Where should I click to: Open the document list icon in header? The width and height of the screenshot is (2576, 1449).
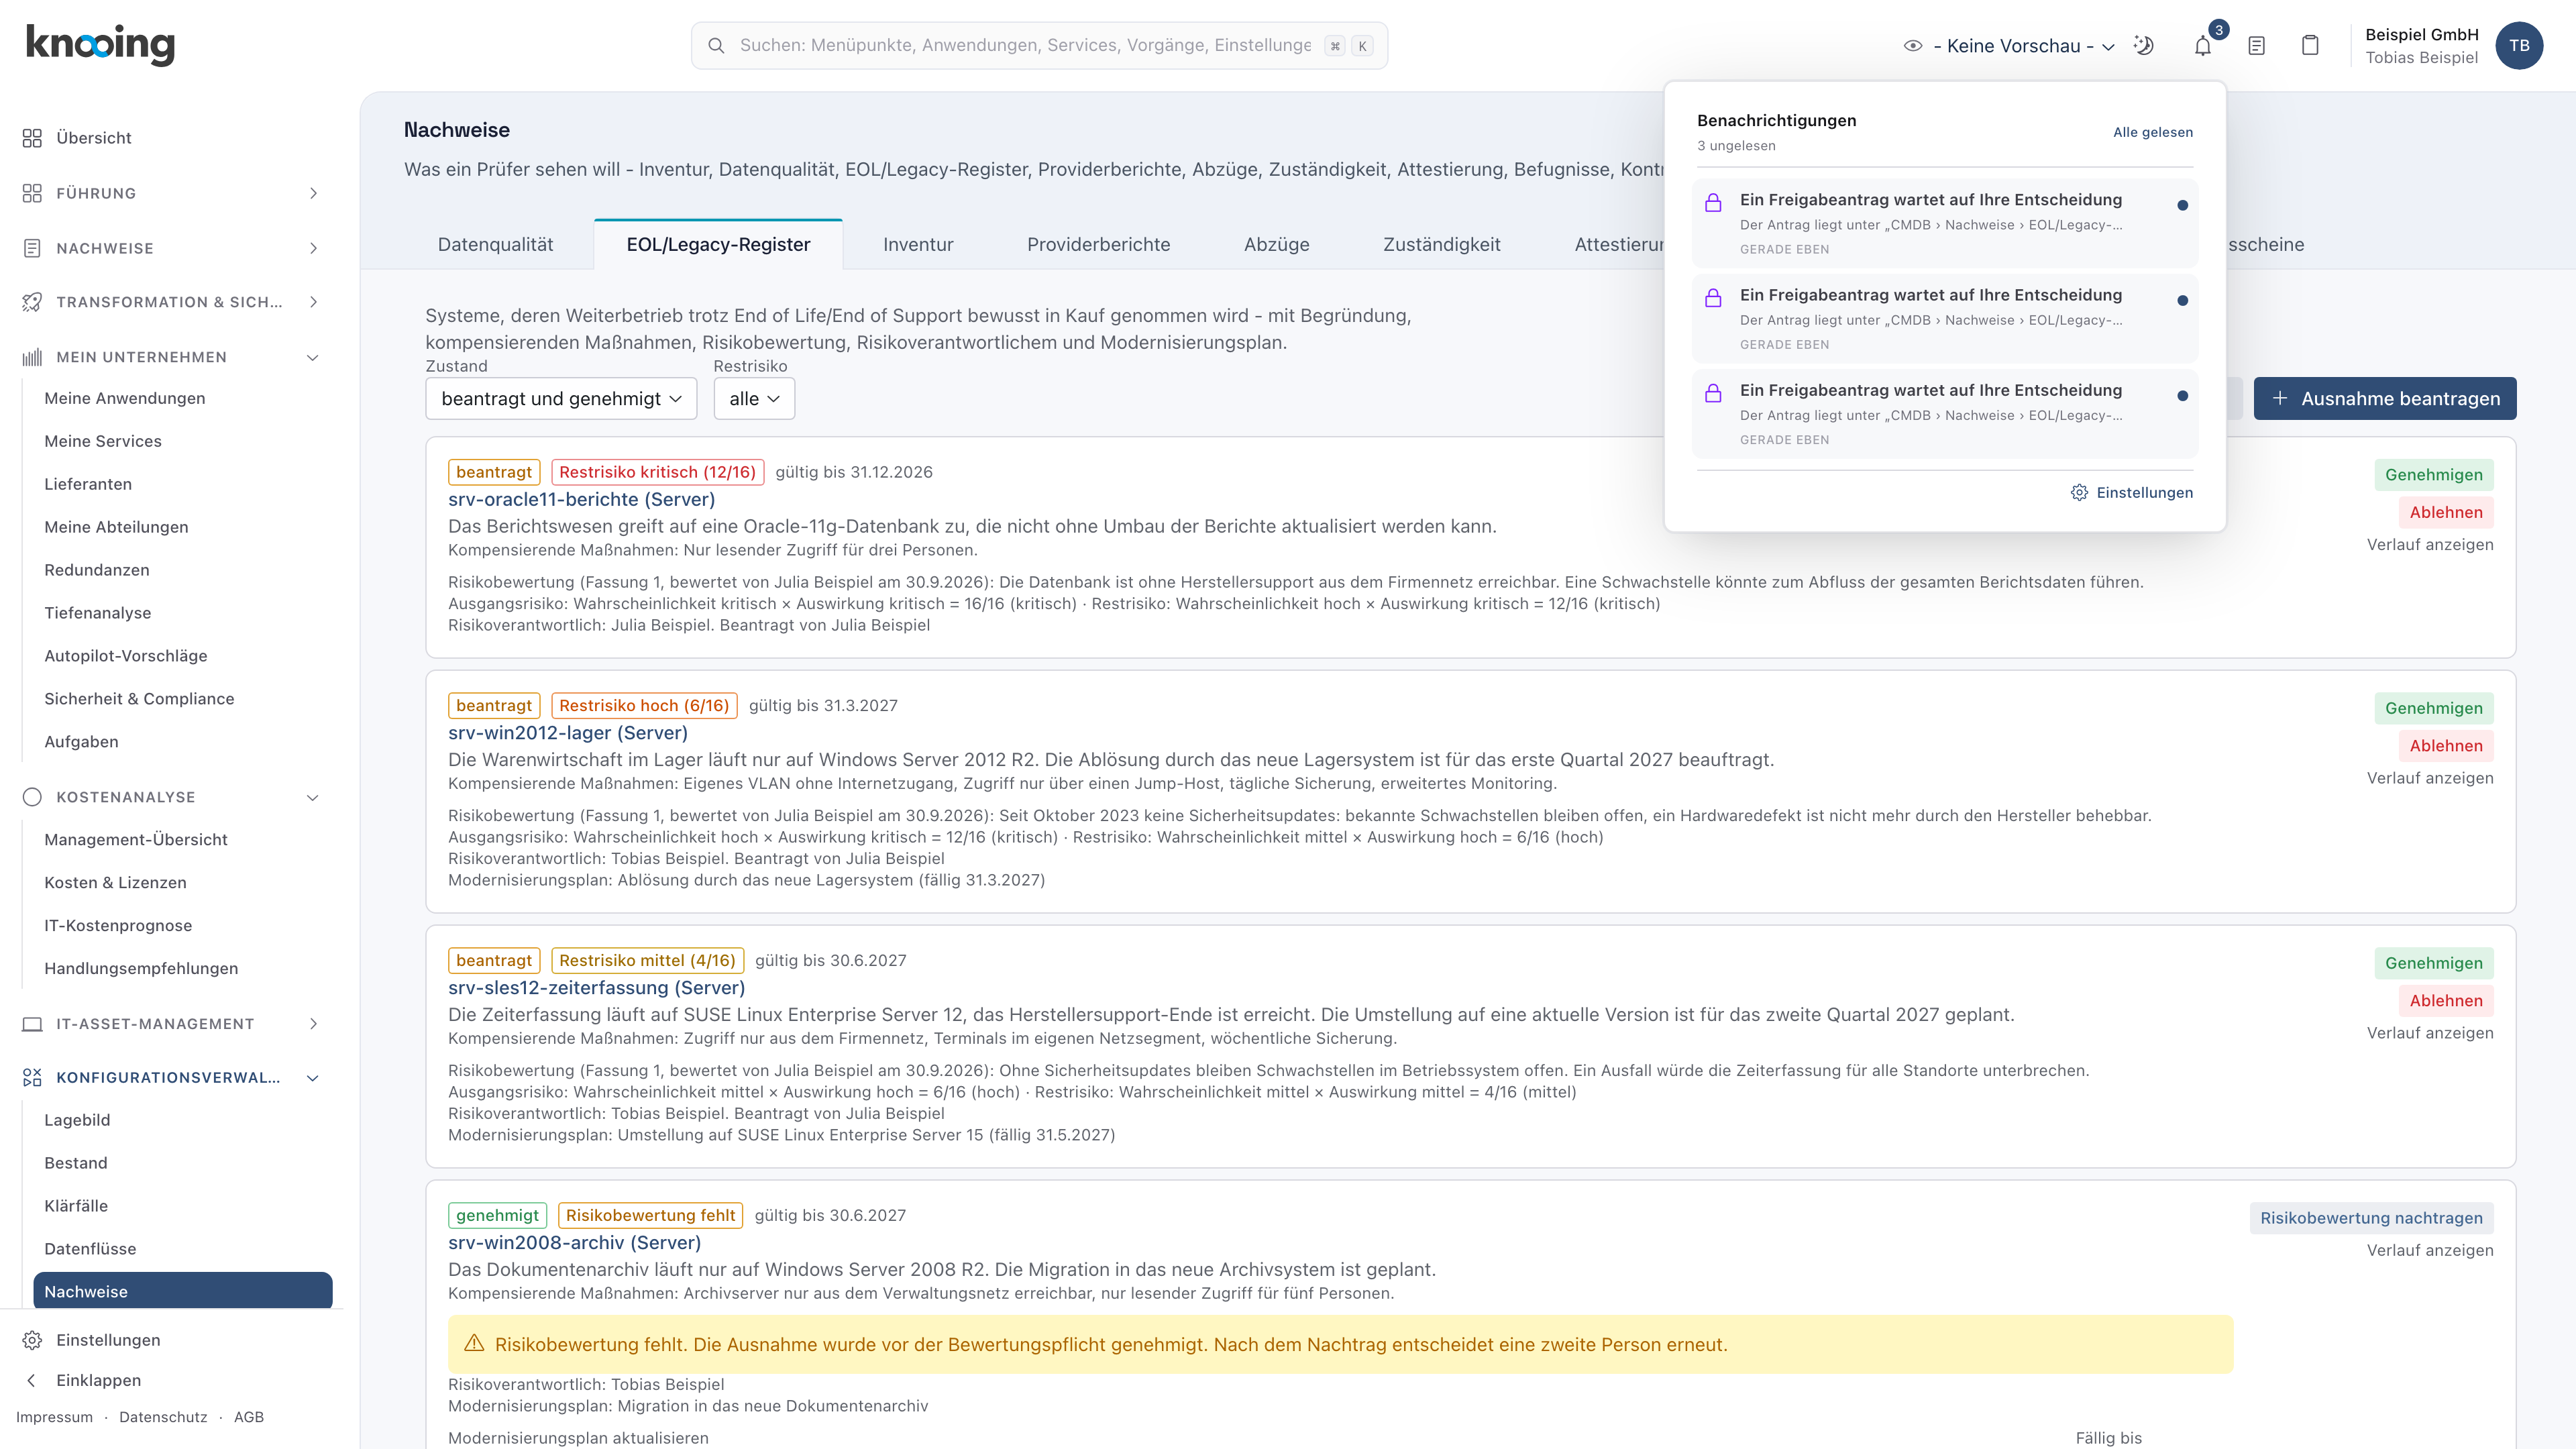pos(2256,46)
